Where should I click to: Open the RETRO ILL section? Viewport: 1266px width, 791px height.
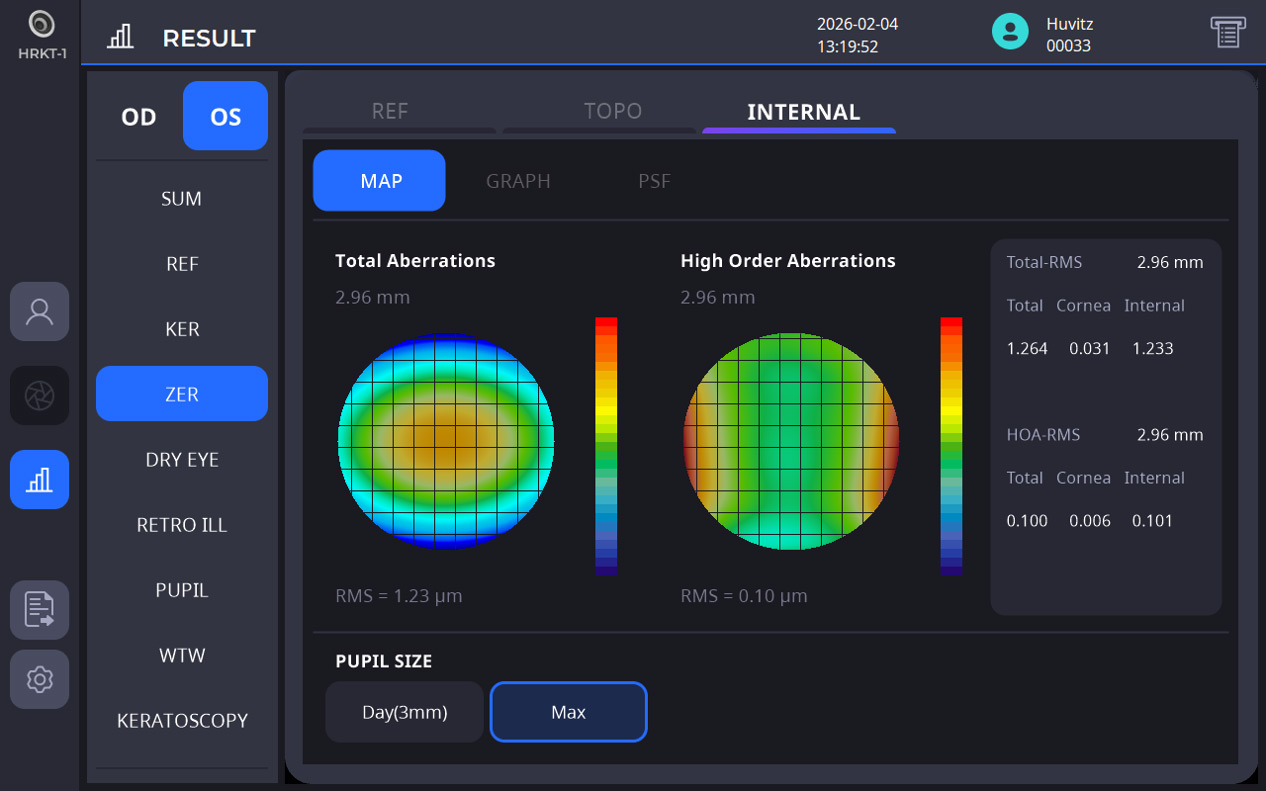(182, 525)
